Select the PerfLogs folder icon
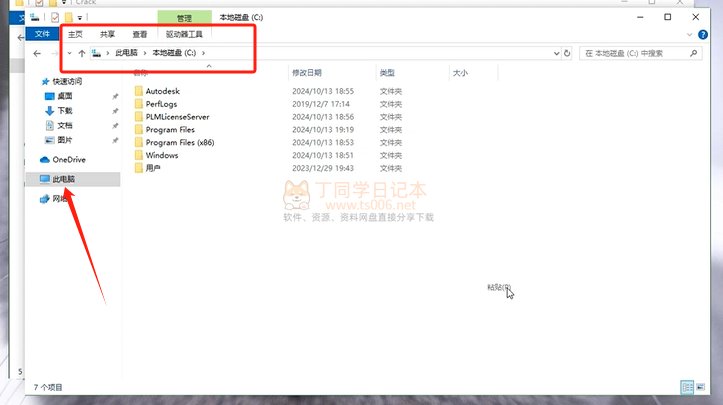723x405 pixels. pos(138,104)
